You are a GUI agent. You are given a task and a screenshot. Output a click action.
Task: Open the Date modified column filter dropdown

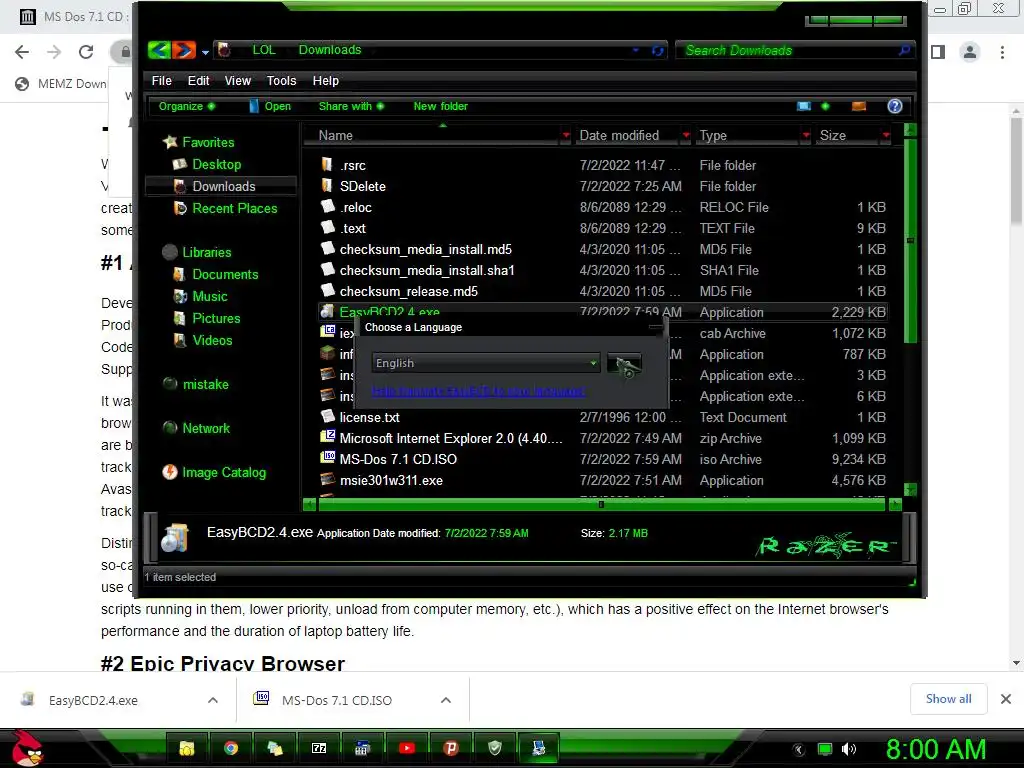click(686, 135)
